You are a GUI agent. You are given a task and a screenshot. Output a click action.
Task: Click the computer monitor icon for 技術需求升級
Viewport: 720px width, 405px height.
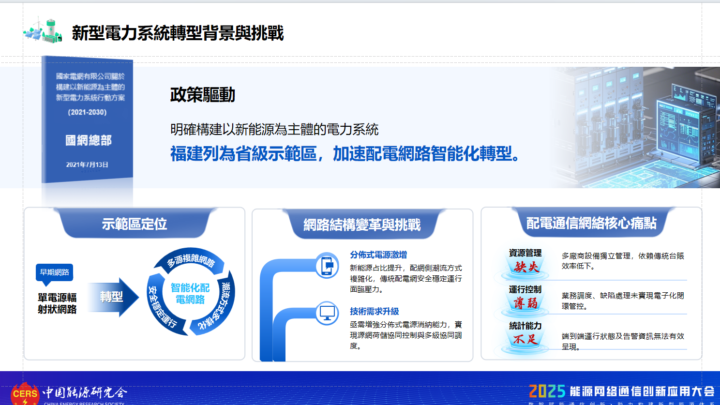pyautogui.click(x=328, y=312)
